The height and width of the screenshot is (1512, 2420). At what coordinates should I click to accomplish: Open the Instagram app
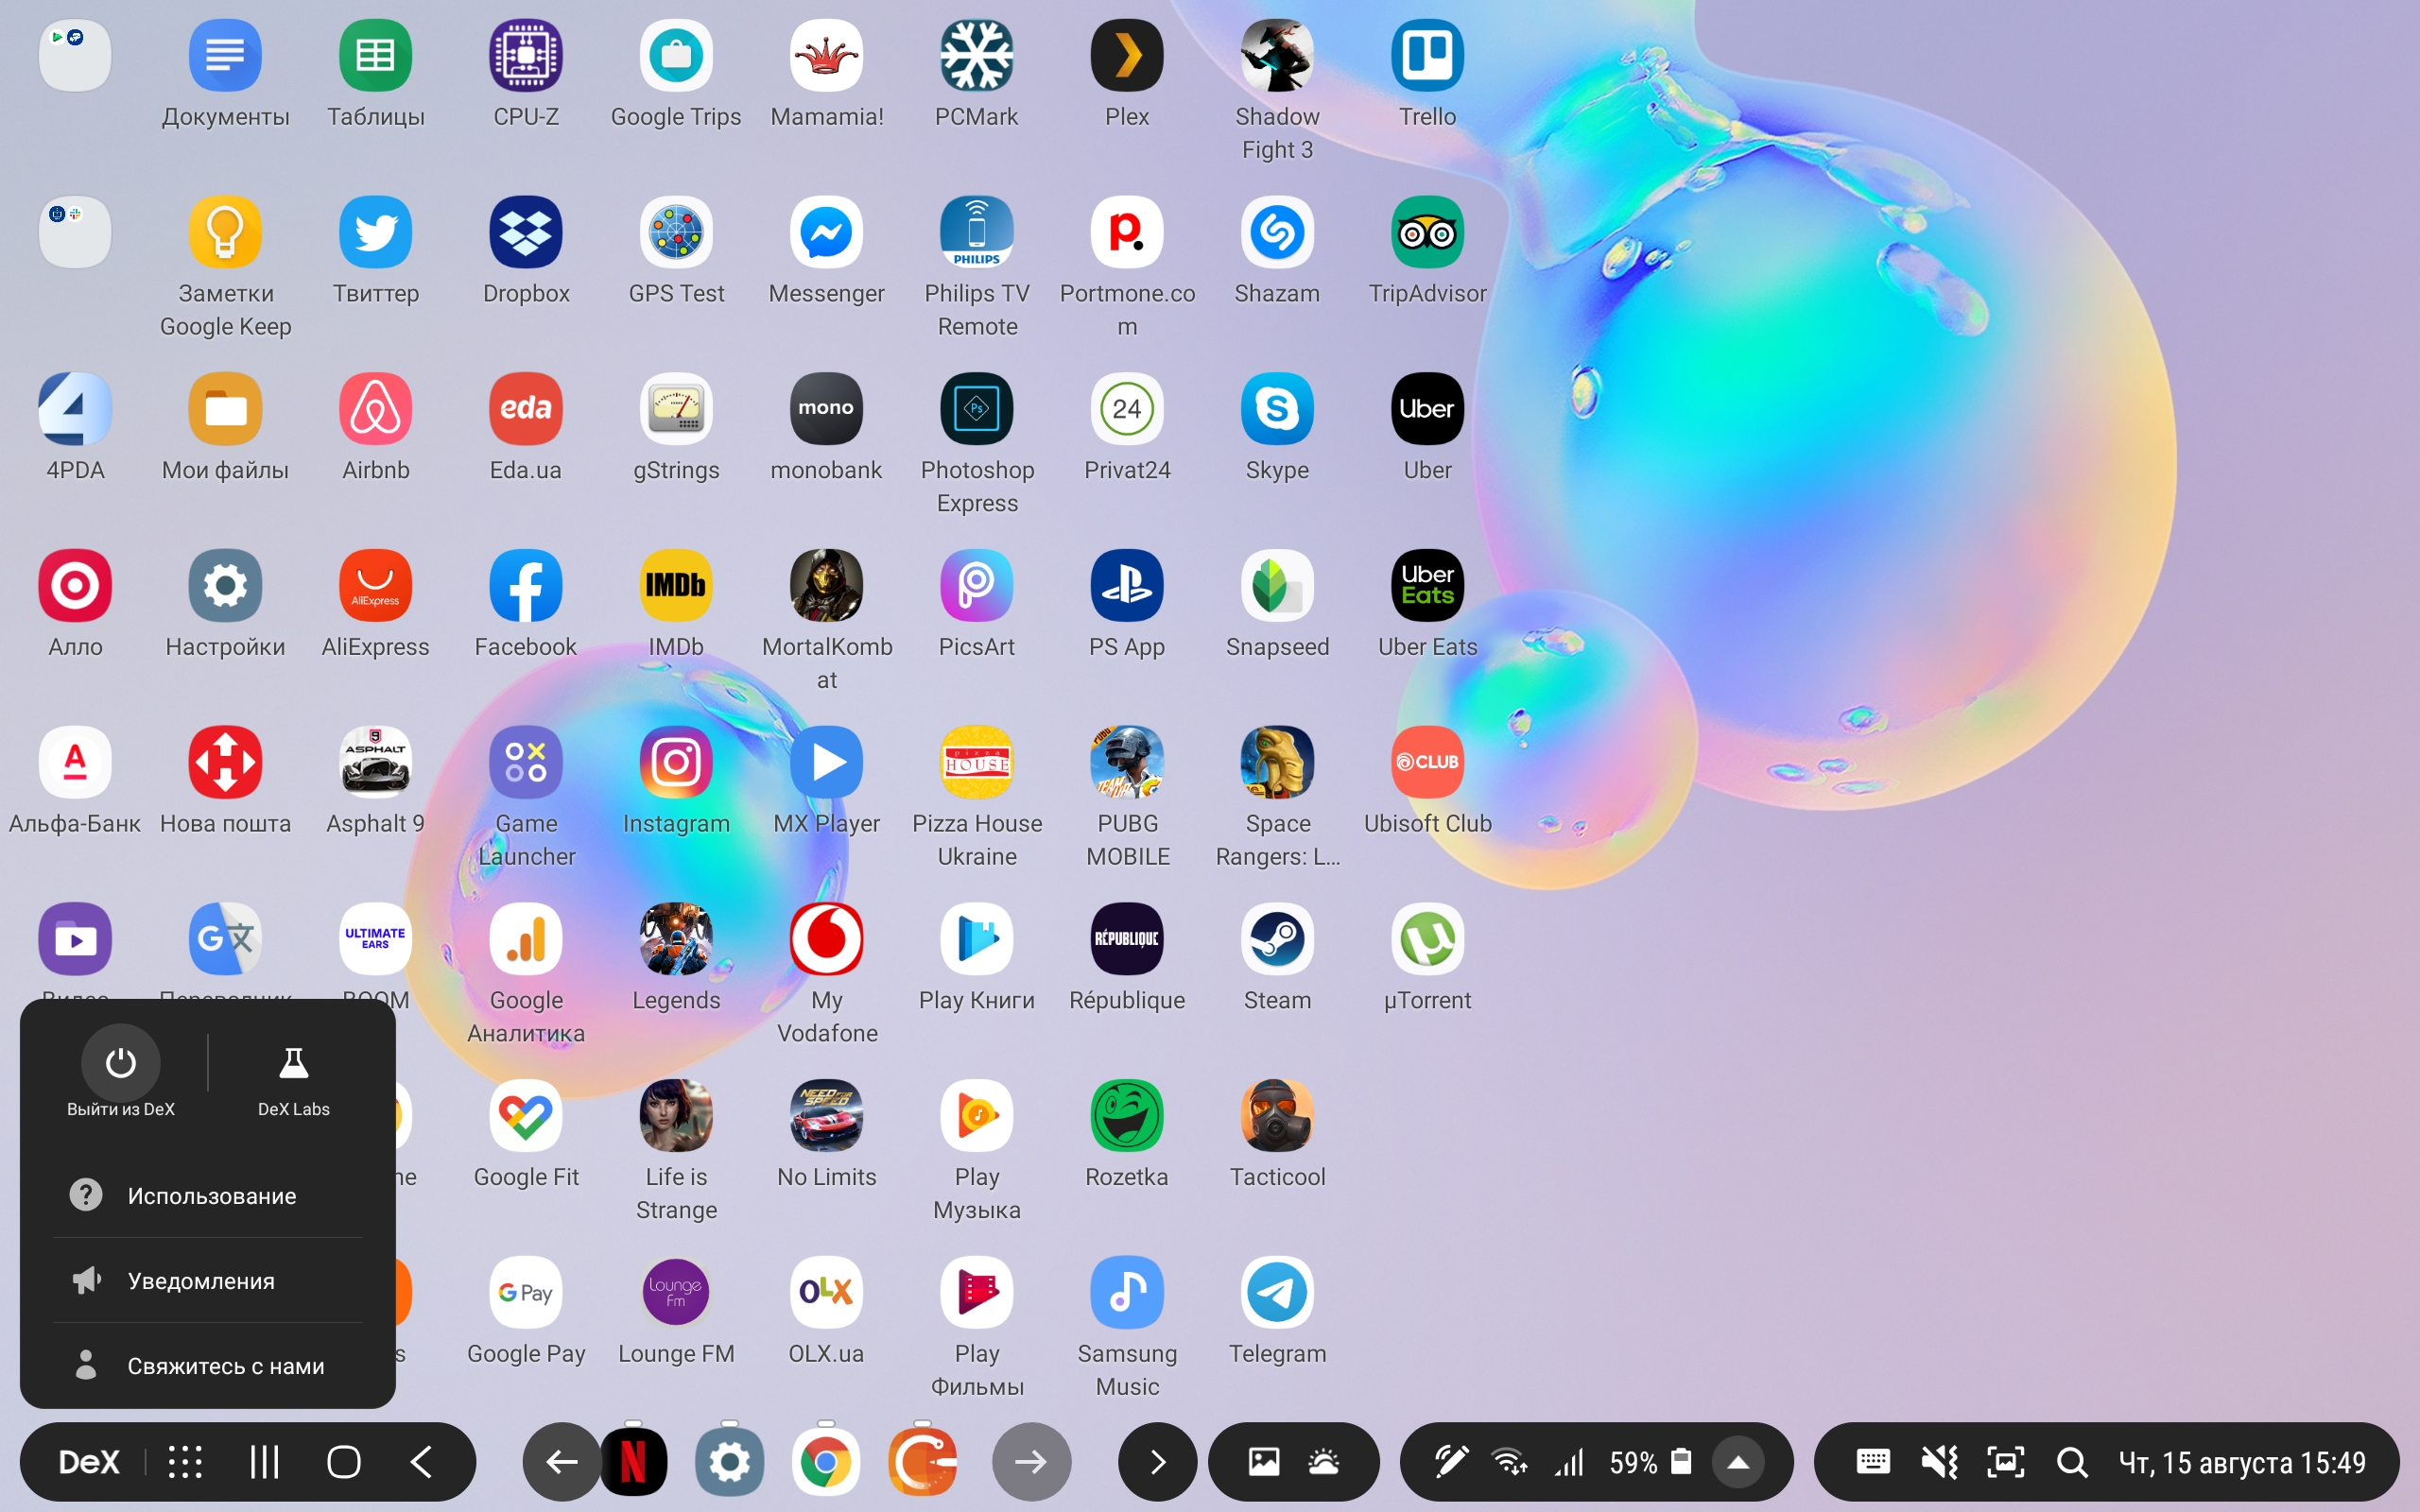(676, 763)
